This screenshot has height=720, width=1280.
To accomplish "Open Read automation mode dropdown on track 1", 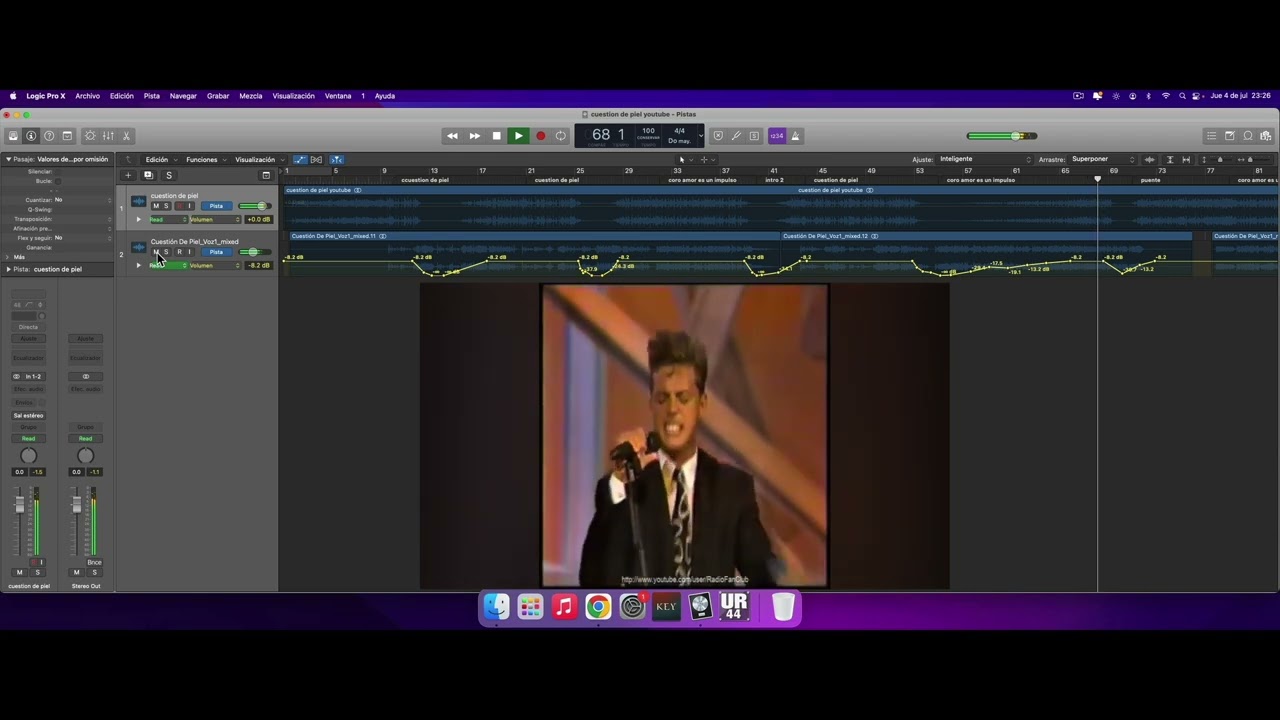I will [167, 219].
